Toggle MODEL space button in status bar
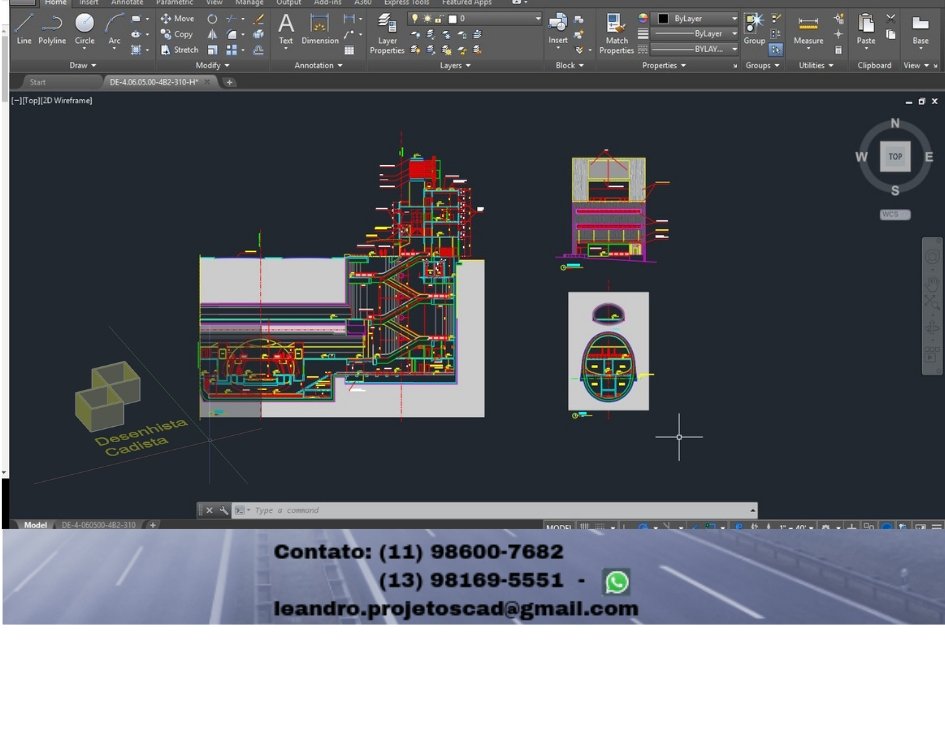 (x=558, y=526)
